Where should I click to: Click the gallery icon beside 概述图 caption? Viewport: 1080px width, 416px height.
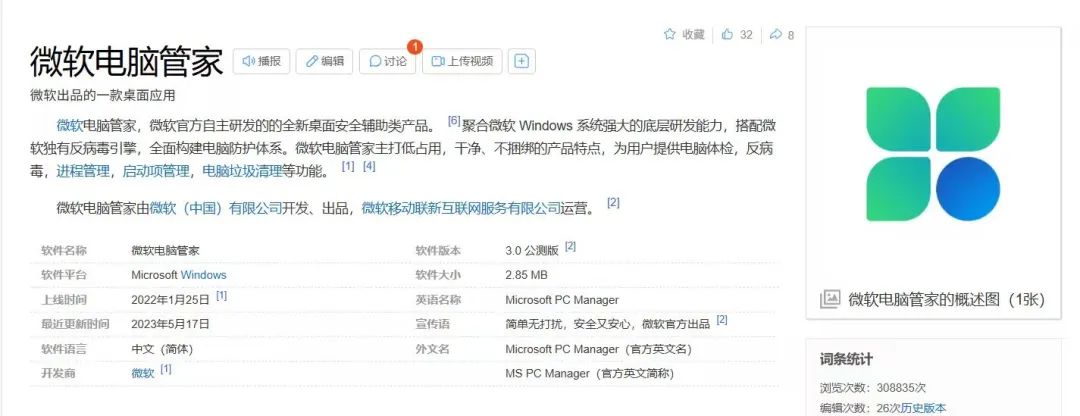[830, 299]
